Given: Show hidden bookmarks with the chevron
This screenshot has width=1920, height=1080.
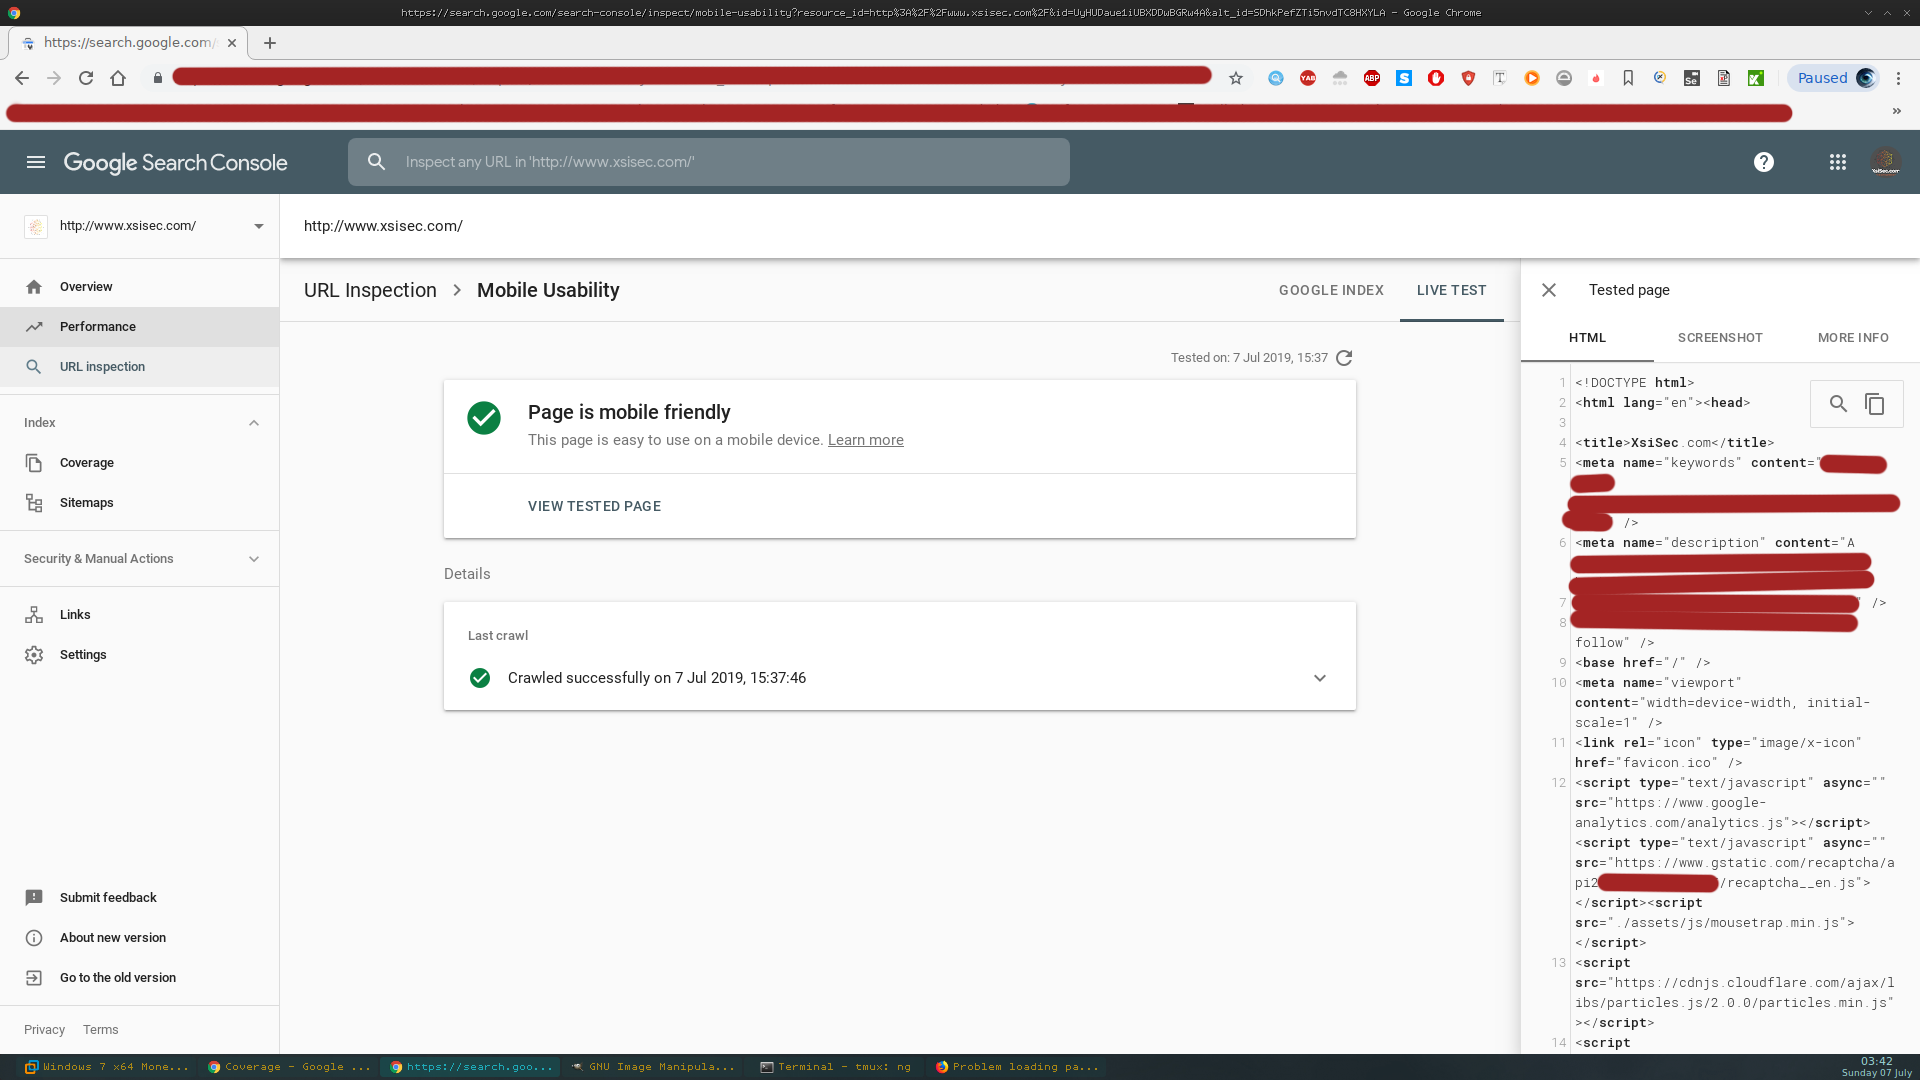Looking at the screenshot, I should click(1897, 111).
